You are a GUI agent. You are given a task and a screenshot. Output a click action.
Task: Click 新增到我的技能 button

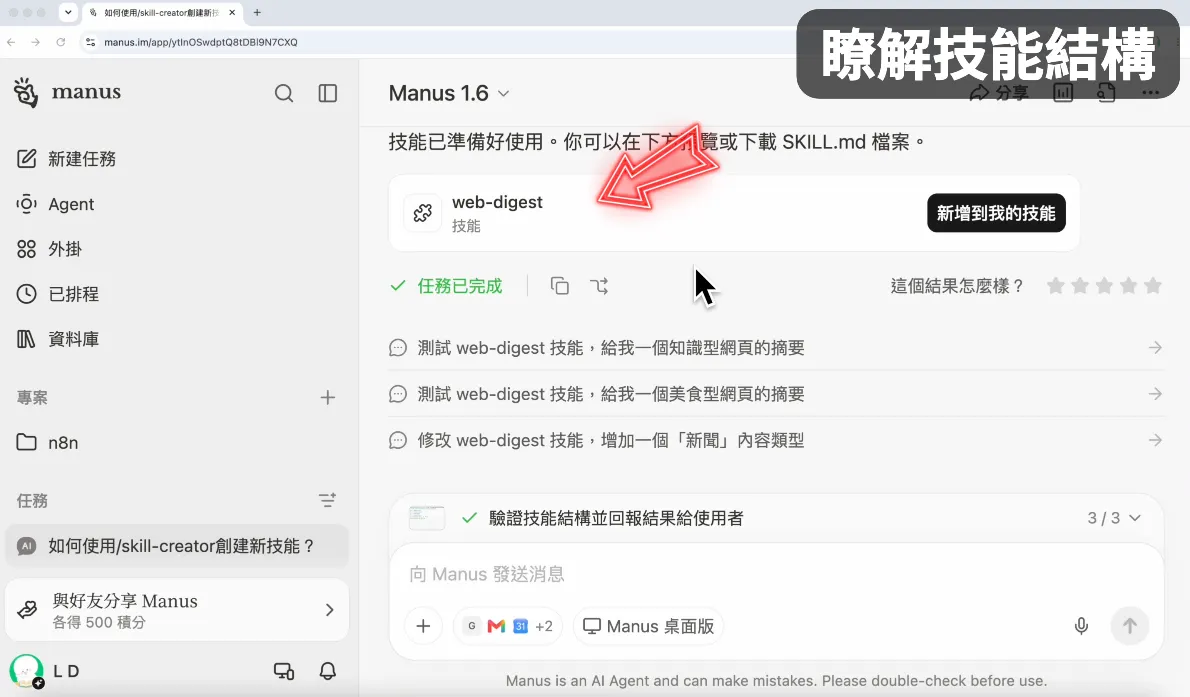[x=996, y=213]
